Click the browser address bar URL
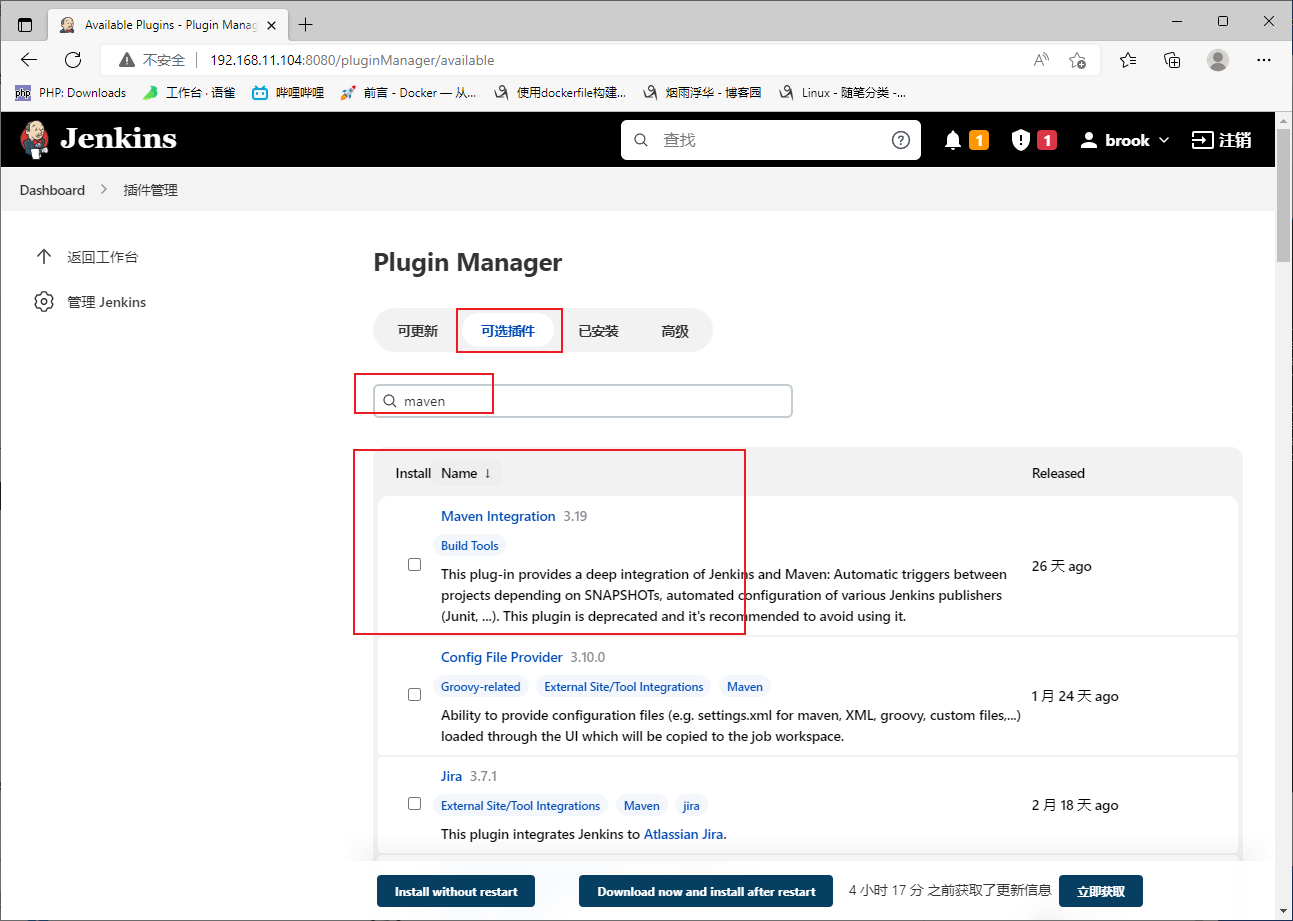This screenshot has width=1293, height=921. pos(352,60)
